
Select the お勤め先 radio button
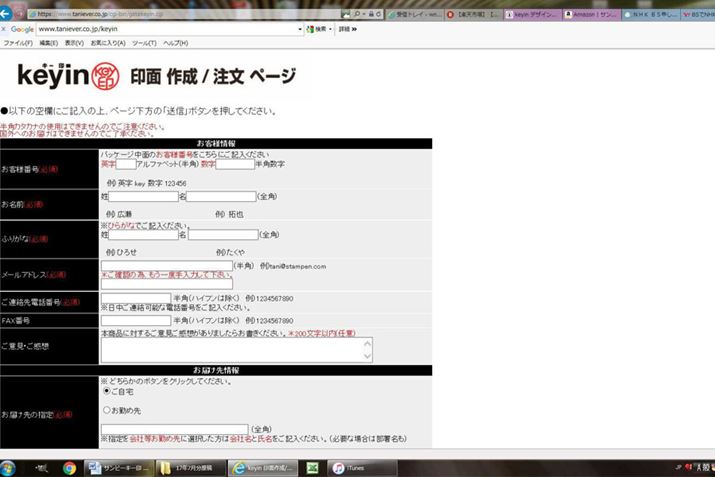click(107, 409)
